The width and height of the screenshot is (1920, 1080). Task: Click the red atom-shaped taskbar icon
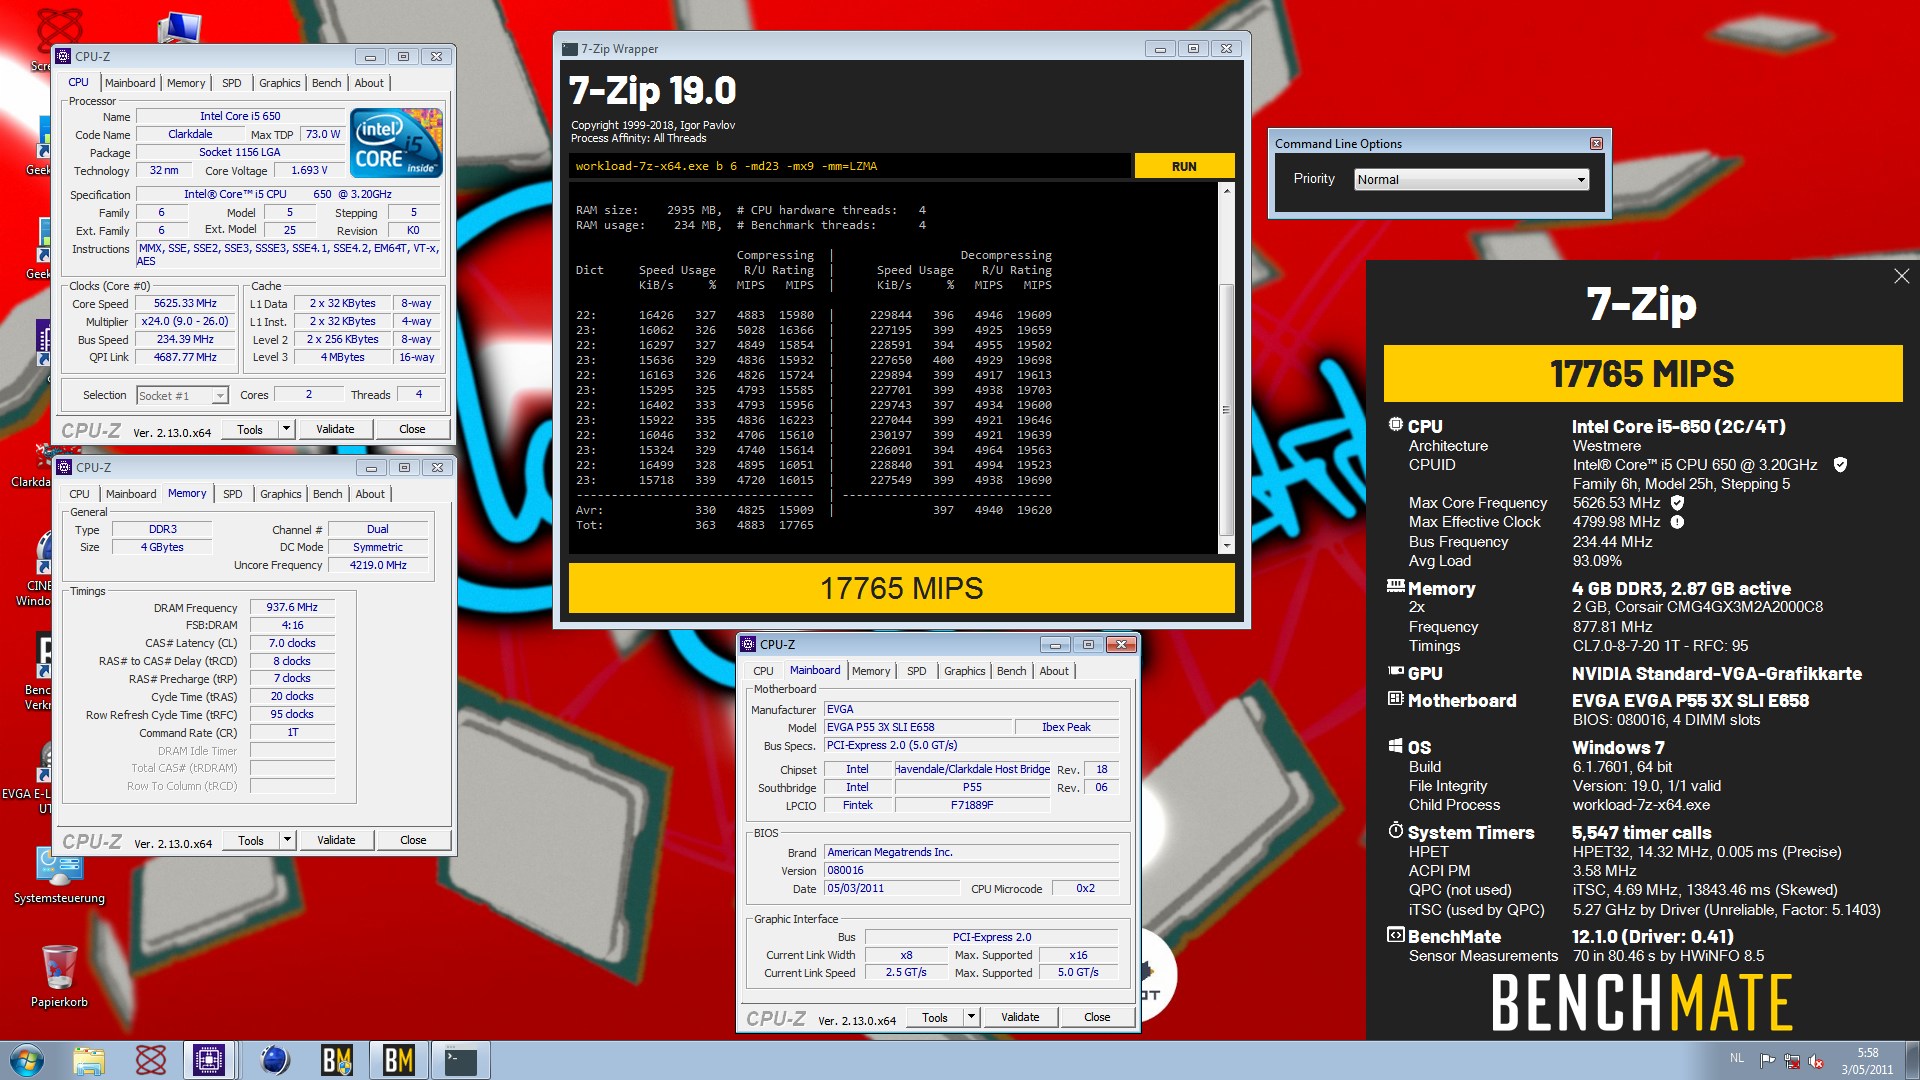(151, 1060)
